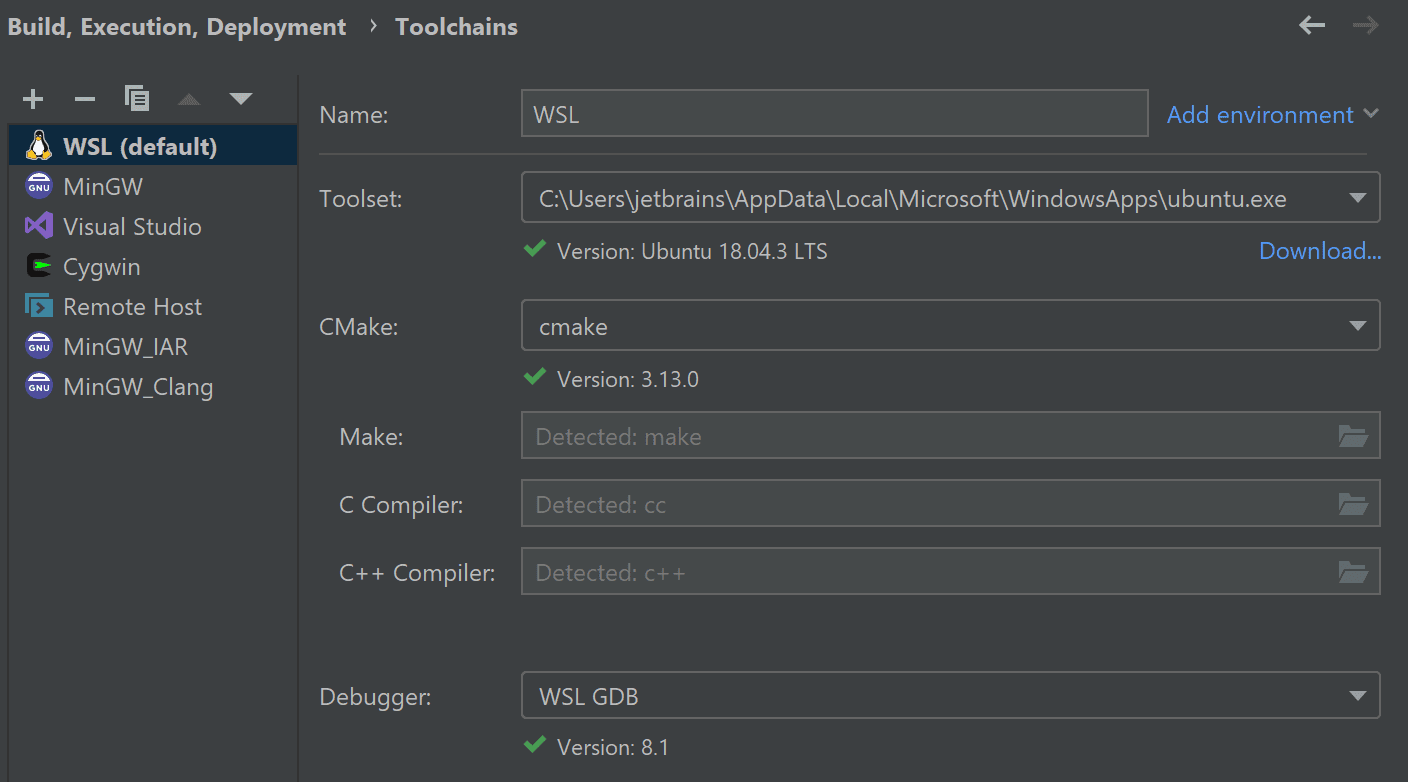This screenshot has height=782, width=1408.
Task: Edit the Name field containing WSL
Action: pos(834,114)
